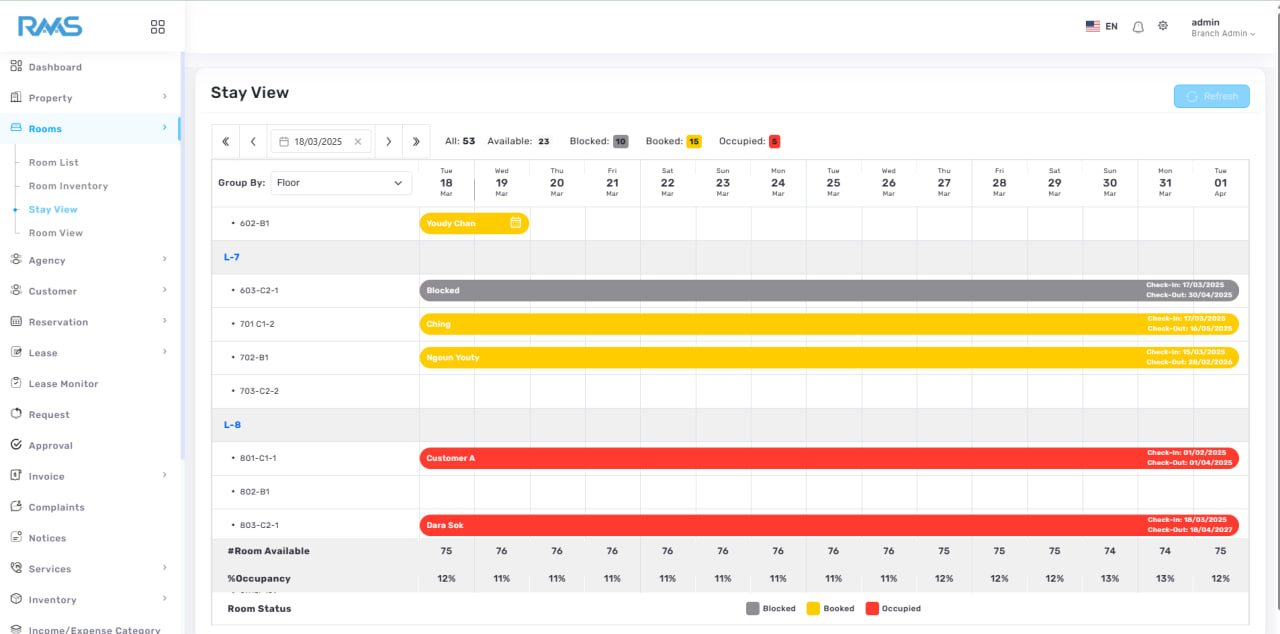Open the admin Branch Admin account menu
1280x634 pixels.
click(1222, 28)
